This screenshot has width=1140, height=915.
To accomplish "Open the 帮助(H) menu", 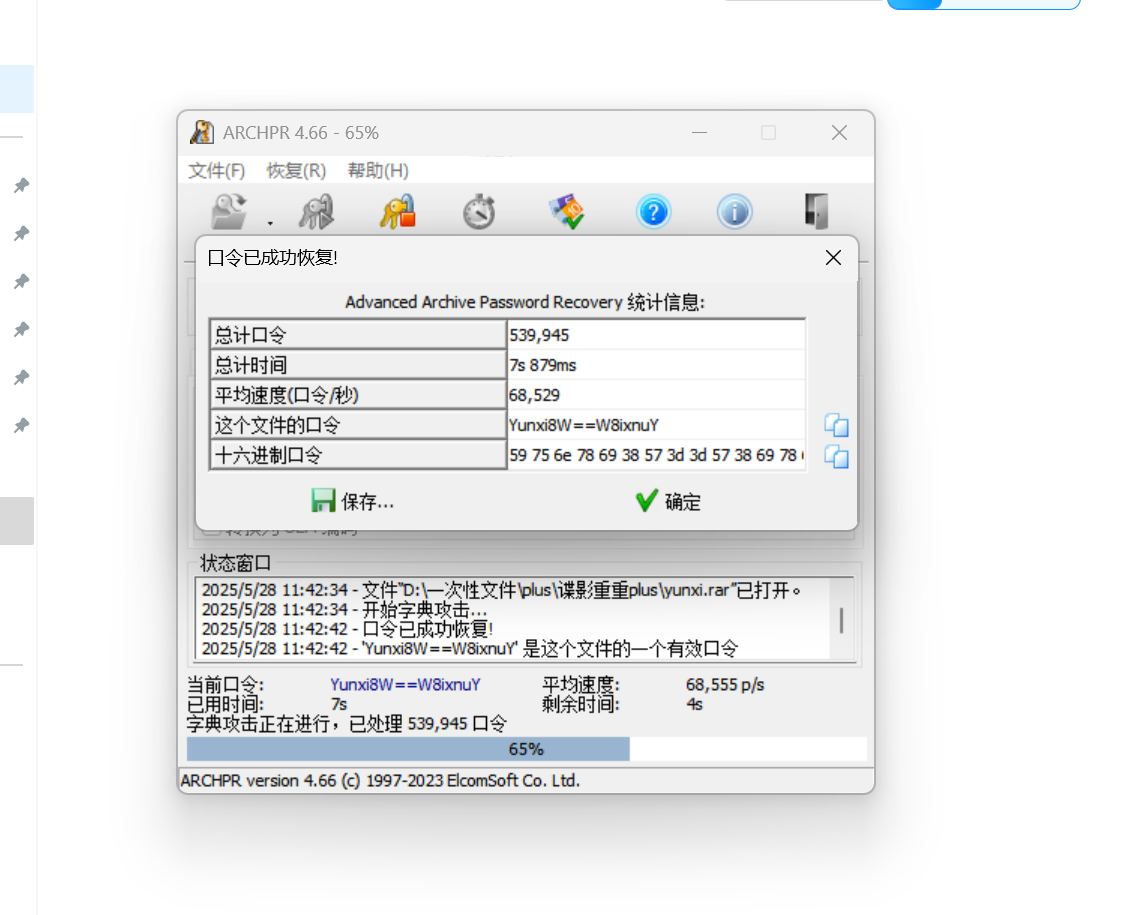I will coord(378,171).
